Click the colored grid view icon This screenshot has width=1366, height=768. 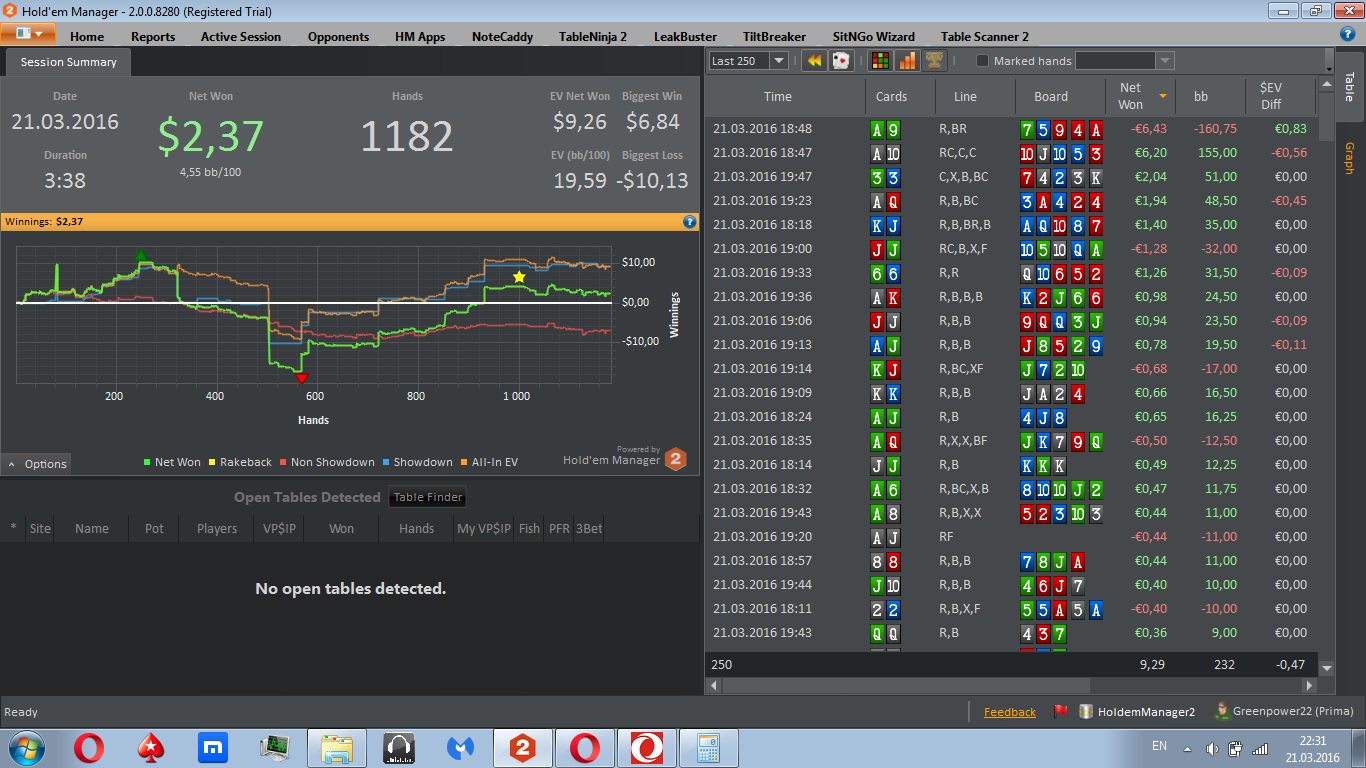coord(880,61)
